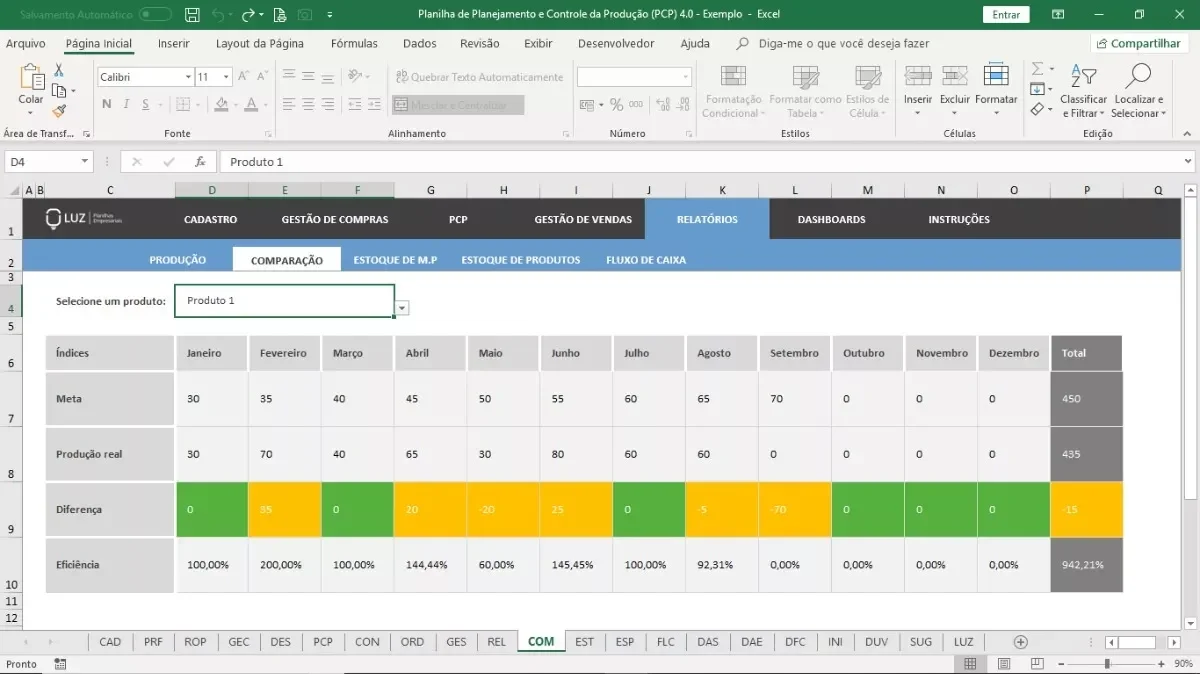Click the DASHBOARDS navigation button
1200x674 pixels.
coord(832,219)
